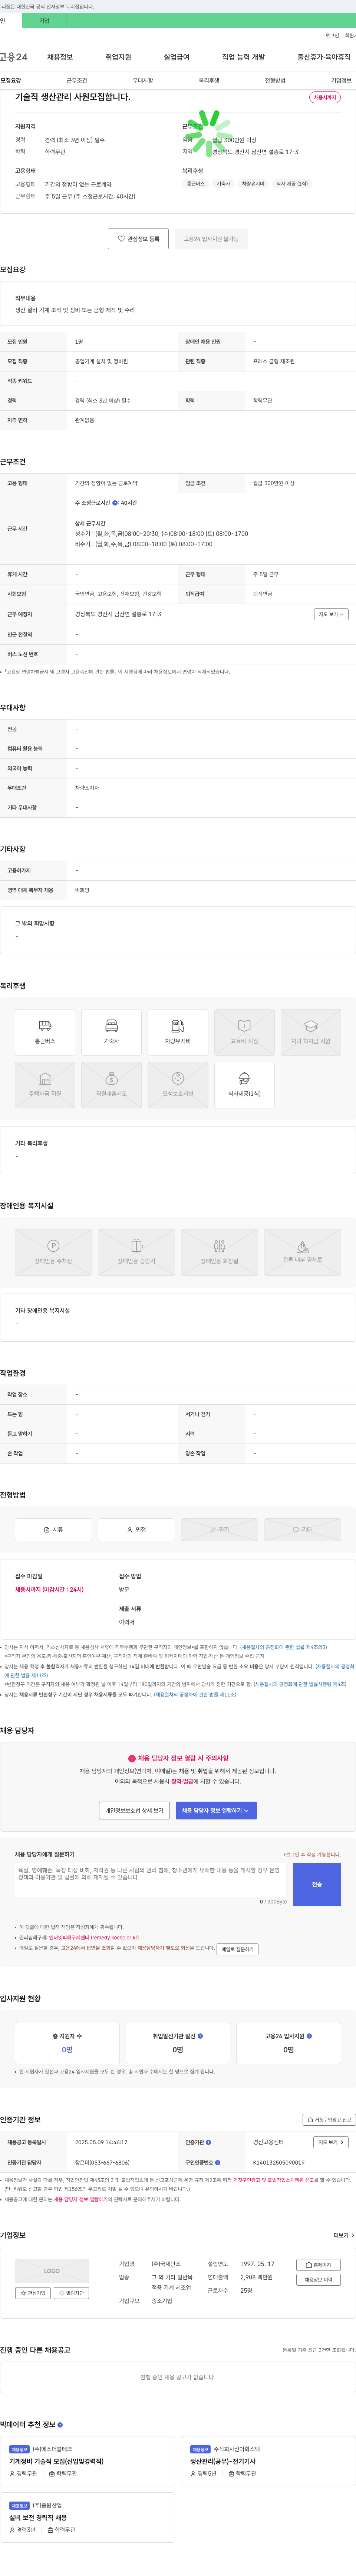The height and width of the screenshot is (2576, 356).
Task: Expand 채용 담당자 정보 열람하기 button
Action: click(x=216, y=1810)
